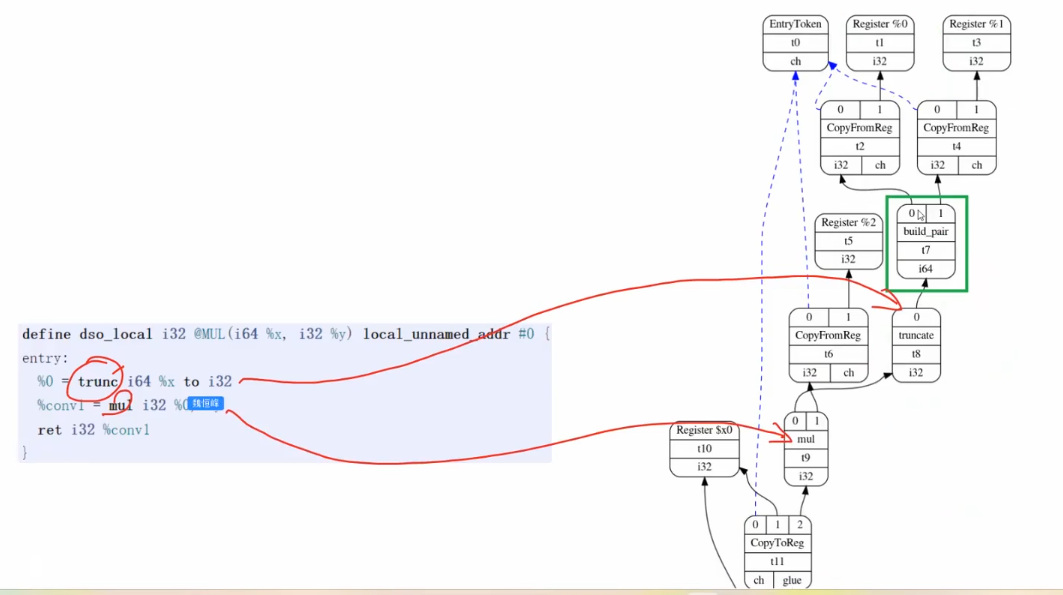
Task: Click the circled trunc keyword in code
Action: [x=99, y=381]
